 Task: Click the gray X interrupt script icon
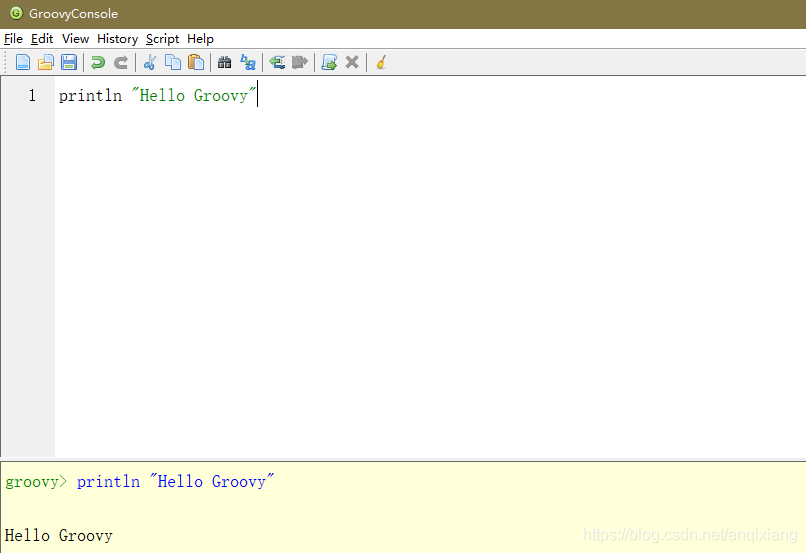click(x=352, y=62)
